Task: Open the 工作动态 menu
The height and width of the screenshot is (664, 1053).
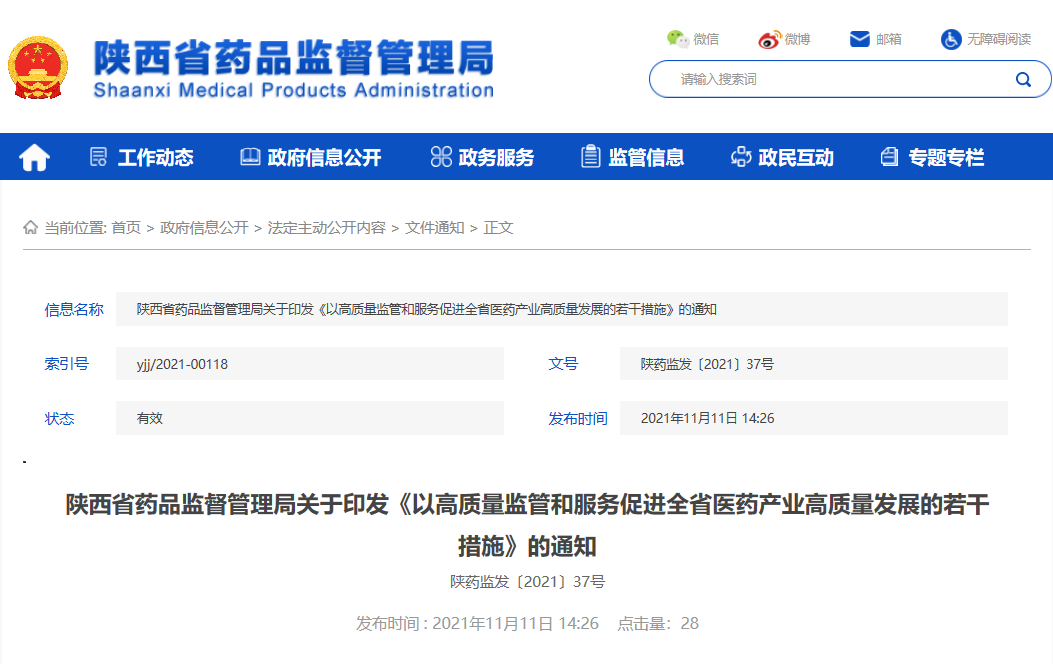Action: click(156, 158)
